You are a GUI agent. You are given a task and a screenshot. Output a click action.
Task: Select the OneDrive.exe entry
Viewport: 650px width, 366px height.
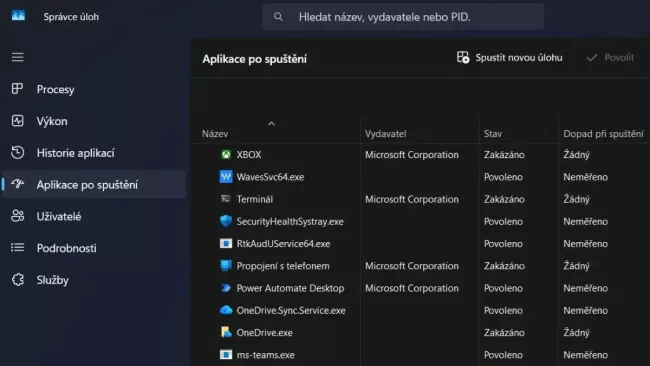(x=264, y=332)
